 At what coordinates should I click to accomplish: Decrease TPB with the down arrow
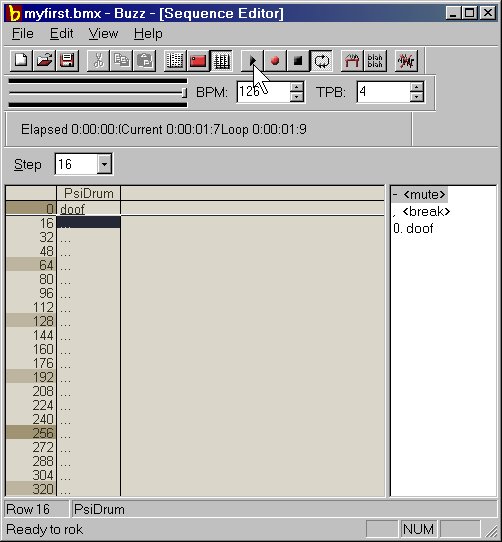click(417, 97)
